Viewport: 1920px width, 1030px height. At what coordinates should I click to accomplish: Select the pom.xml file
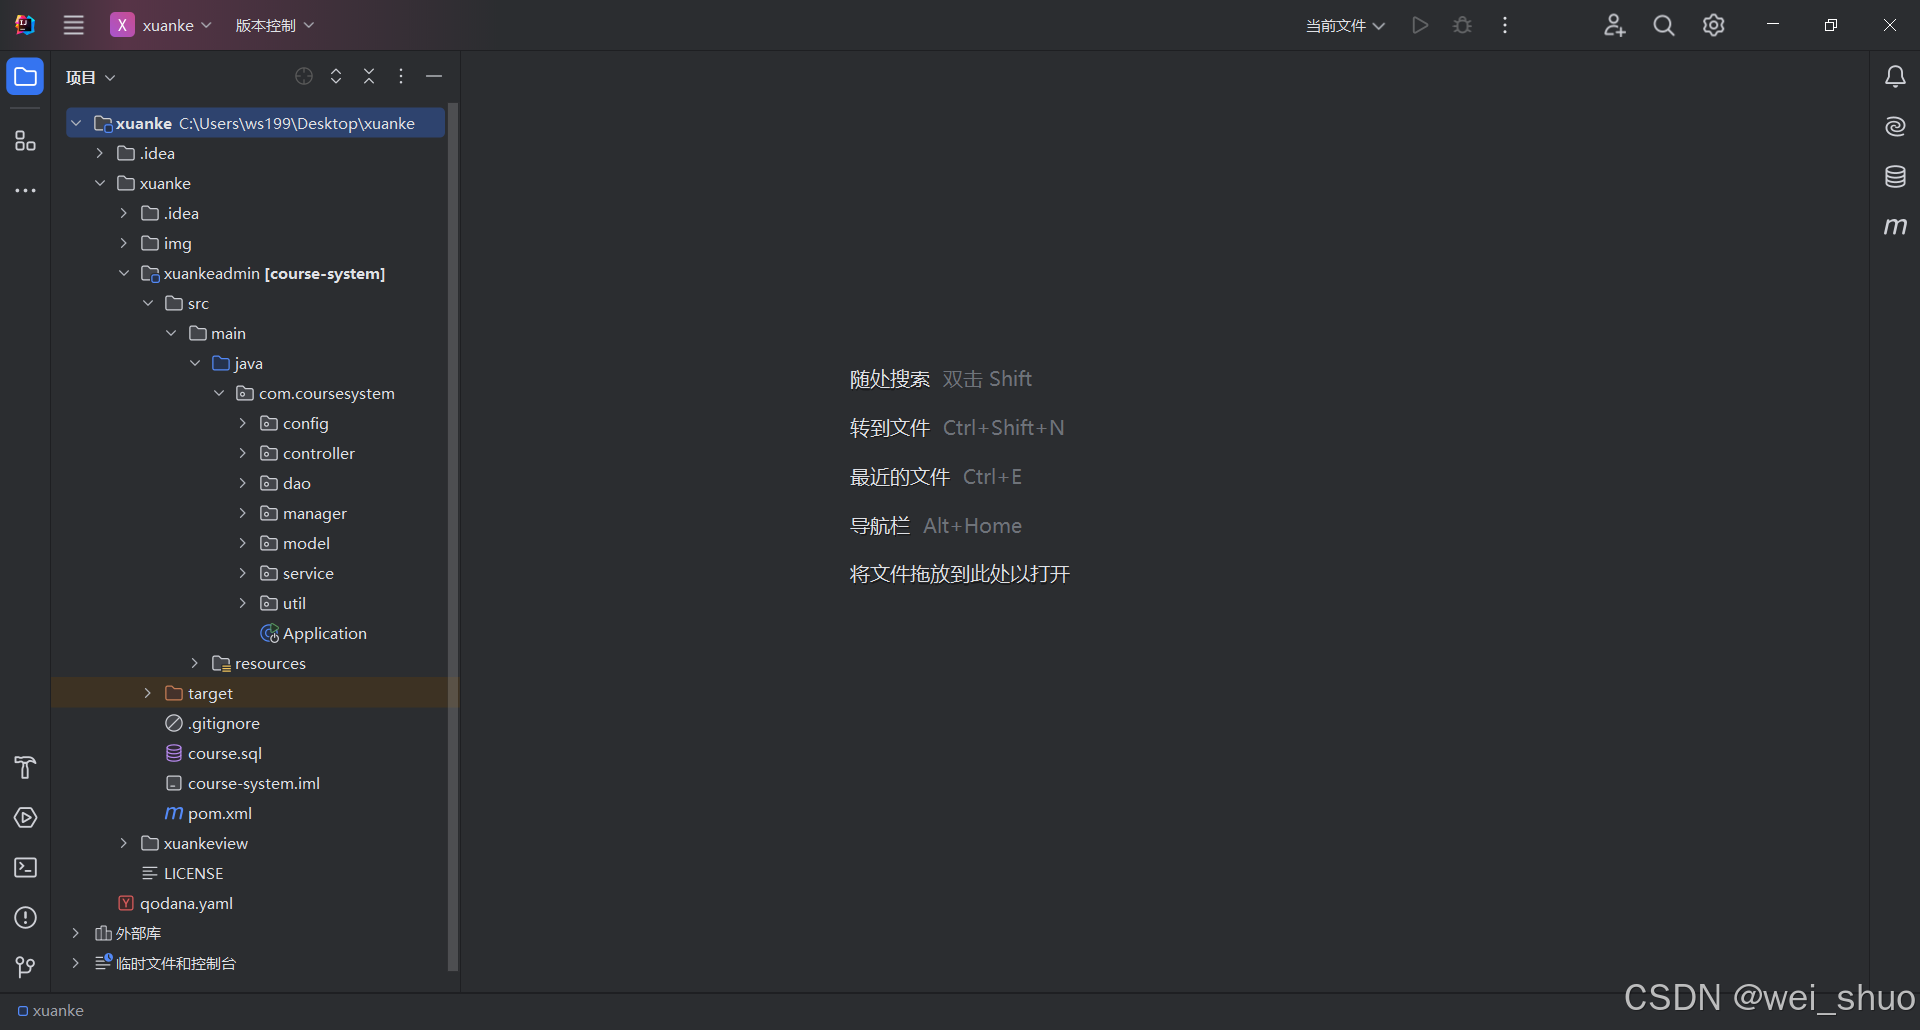pos(208,813)
